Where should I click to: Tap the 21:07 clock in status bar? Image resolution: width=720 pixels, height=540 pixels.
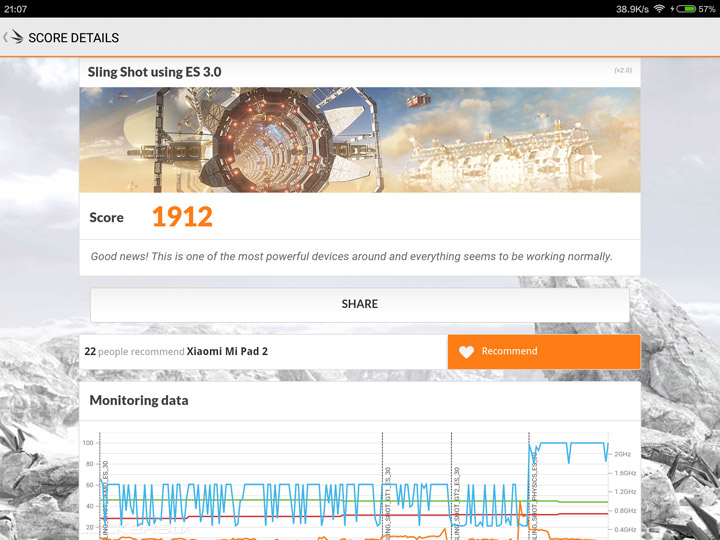15,9
